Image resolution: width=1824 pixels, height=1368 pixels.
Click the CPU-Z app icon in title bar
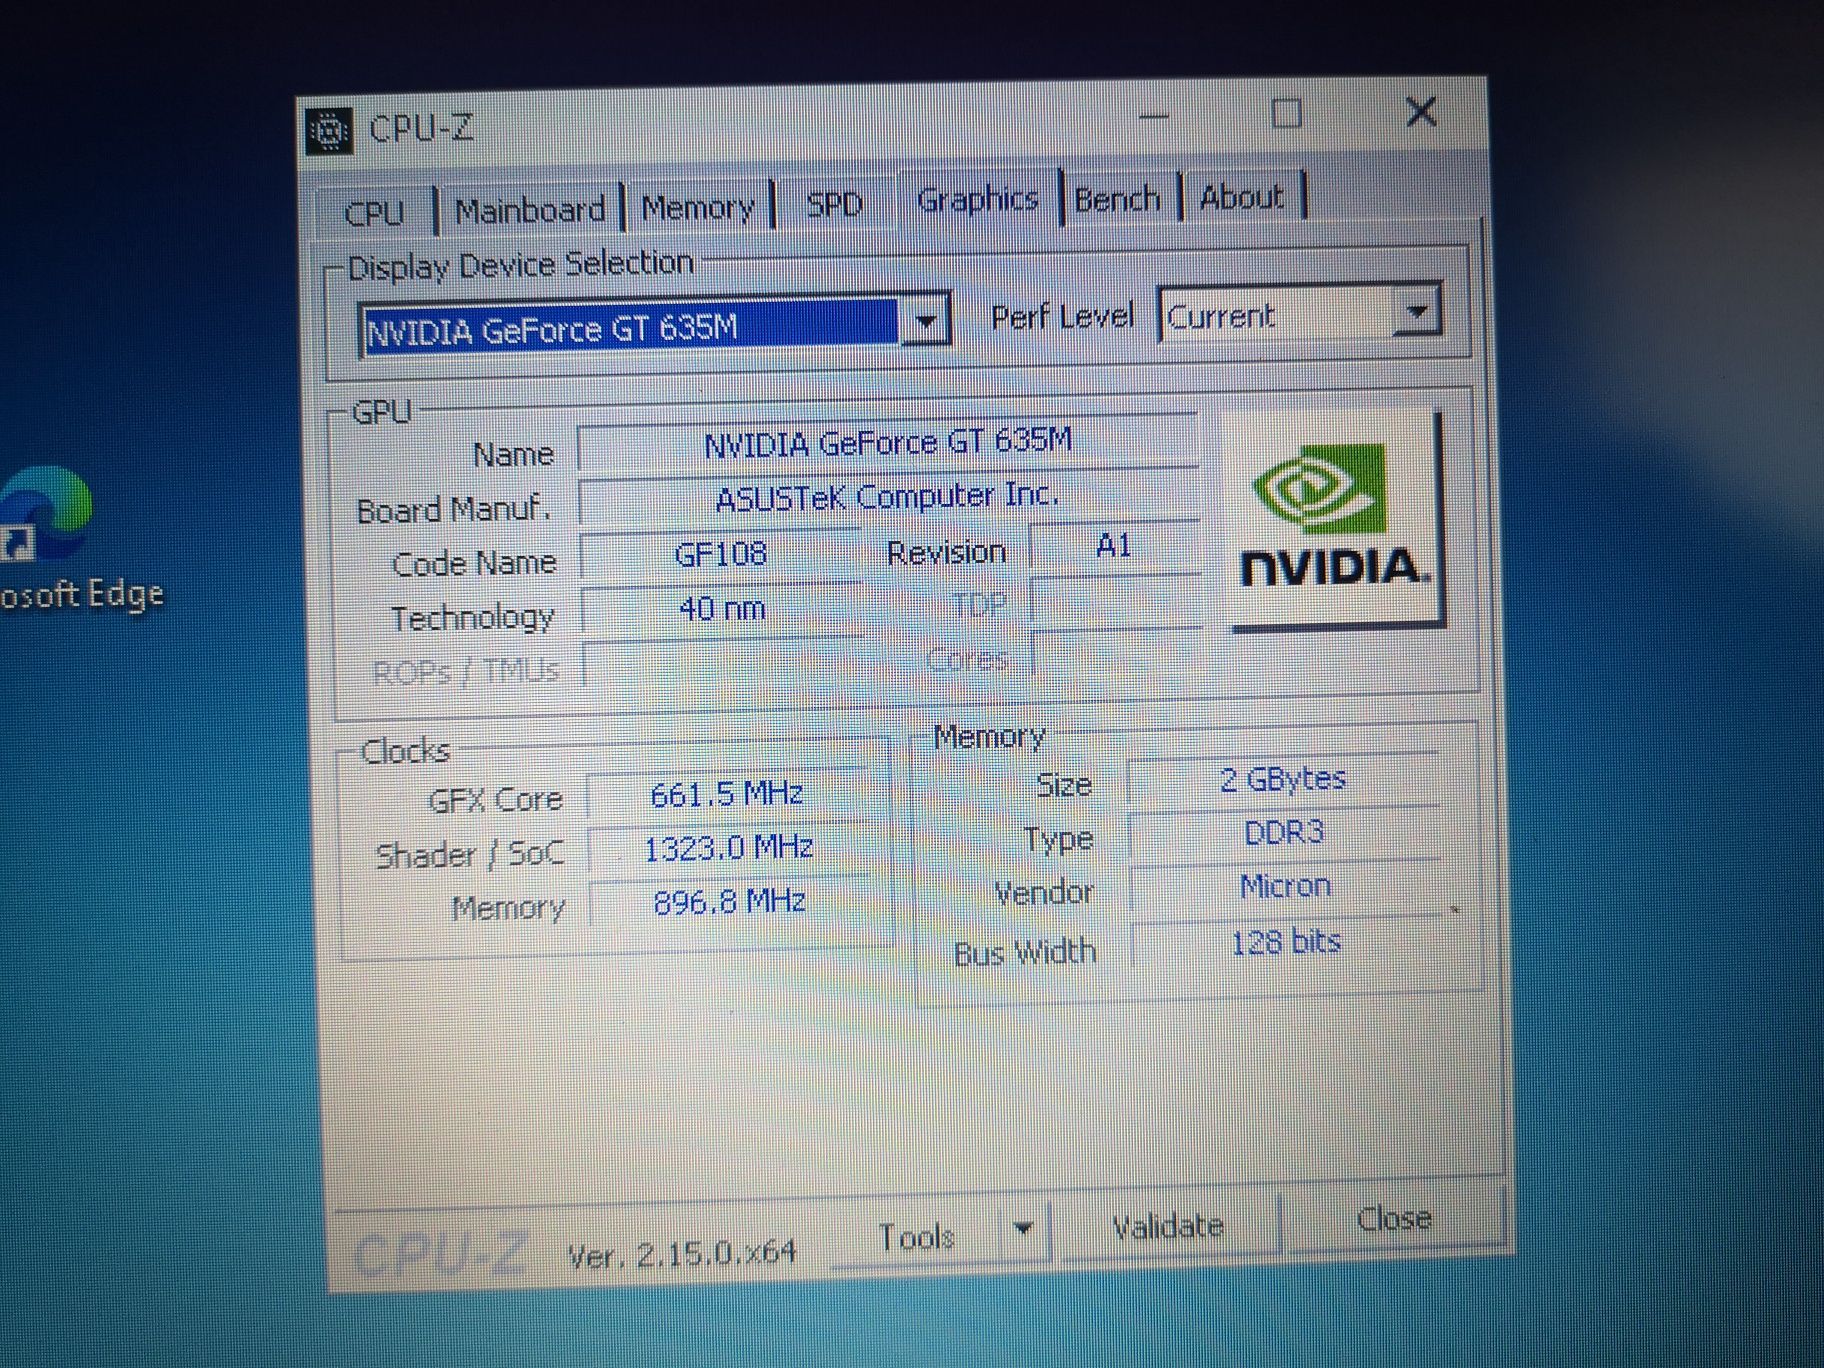point(329,131)
